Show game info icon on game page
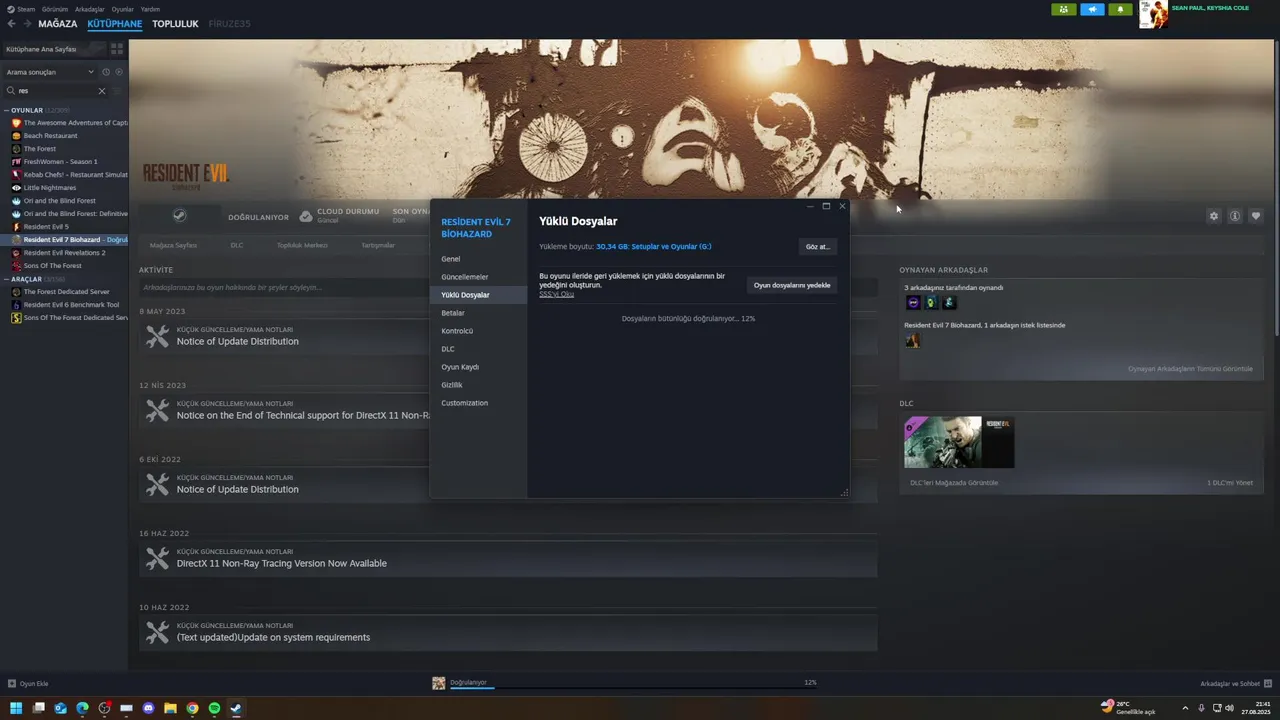This screenshot has width=1280, height=720. (1235, 216)
